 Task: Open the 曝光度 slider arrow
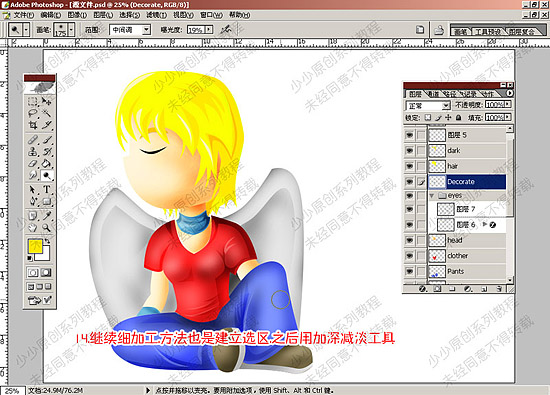pyautogui.click(x=209, y=30)
